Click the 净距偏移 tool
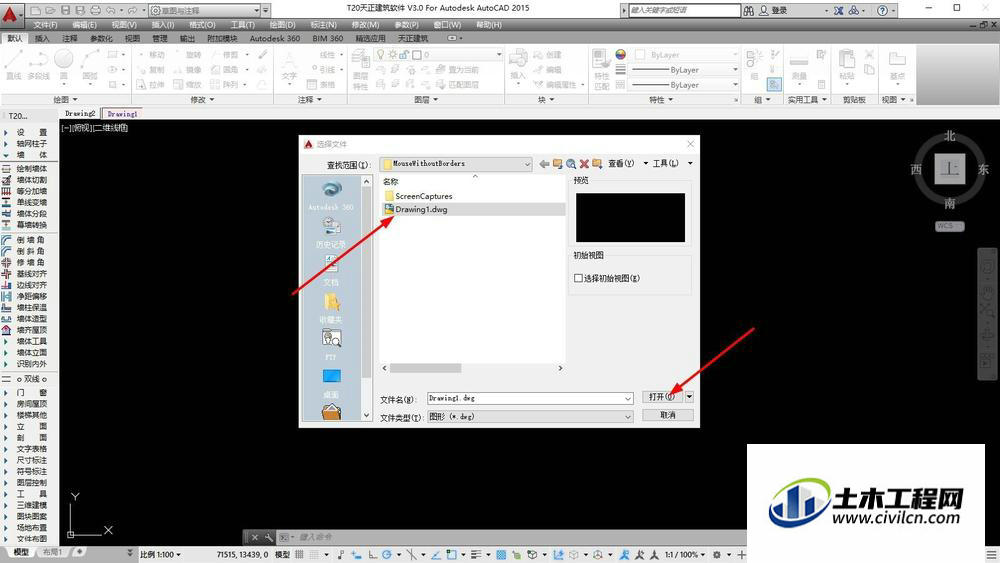The height and width of the screenshot is (563, 1000). tap(31, 296)
